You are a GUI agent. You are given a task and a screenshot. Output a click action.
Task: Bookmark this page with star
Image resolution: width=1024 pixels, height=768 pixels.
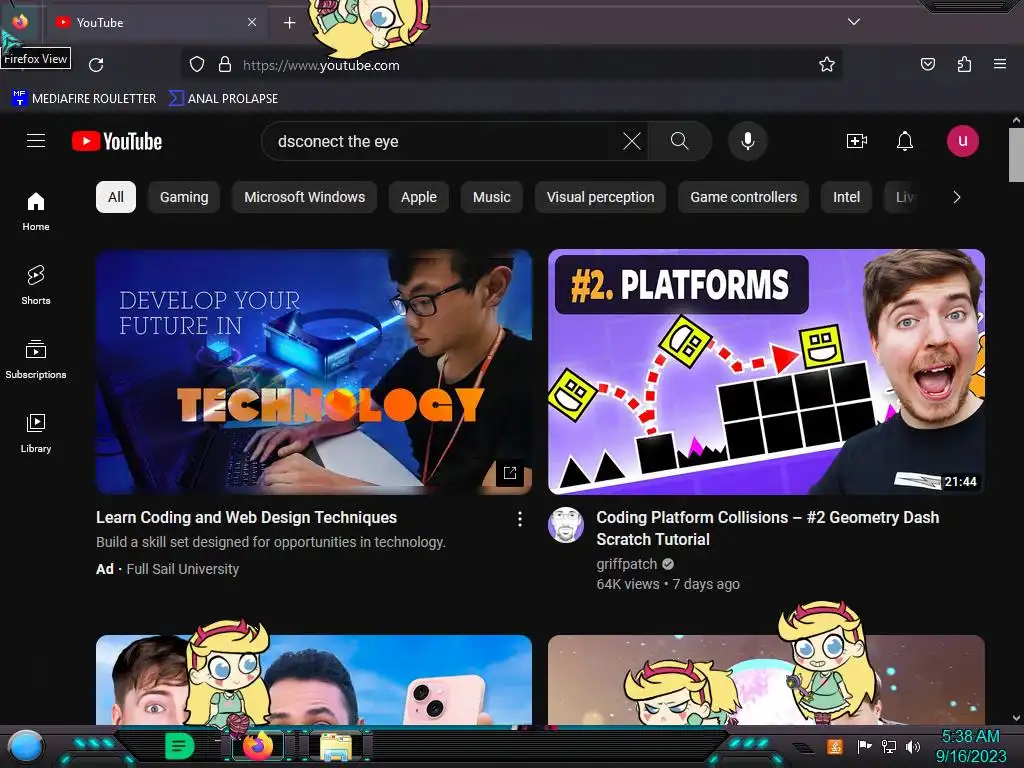[x=827, y=65]
